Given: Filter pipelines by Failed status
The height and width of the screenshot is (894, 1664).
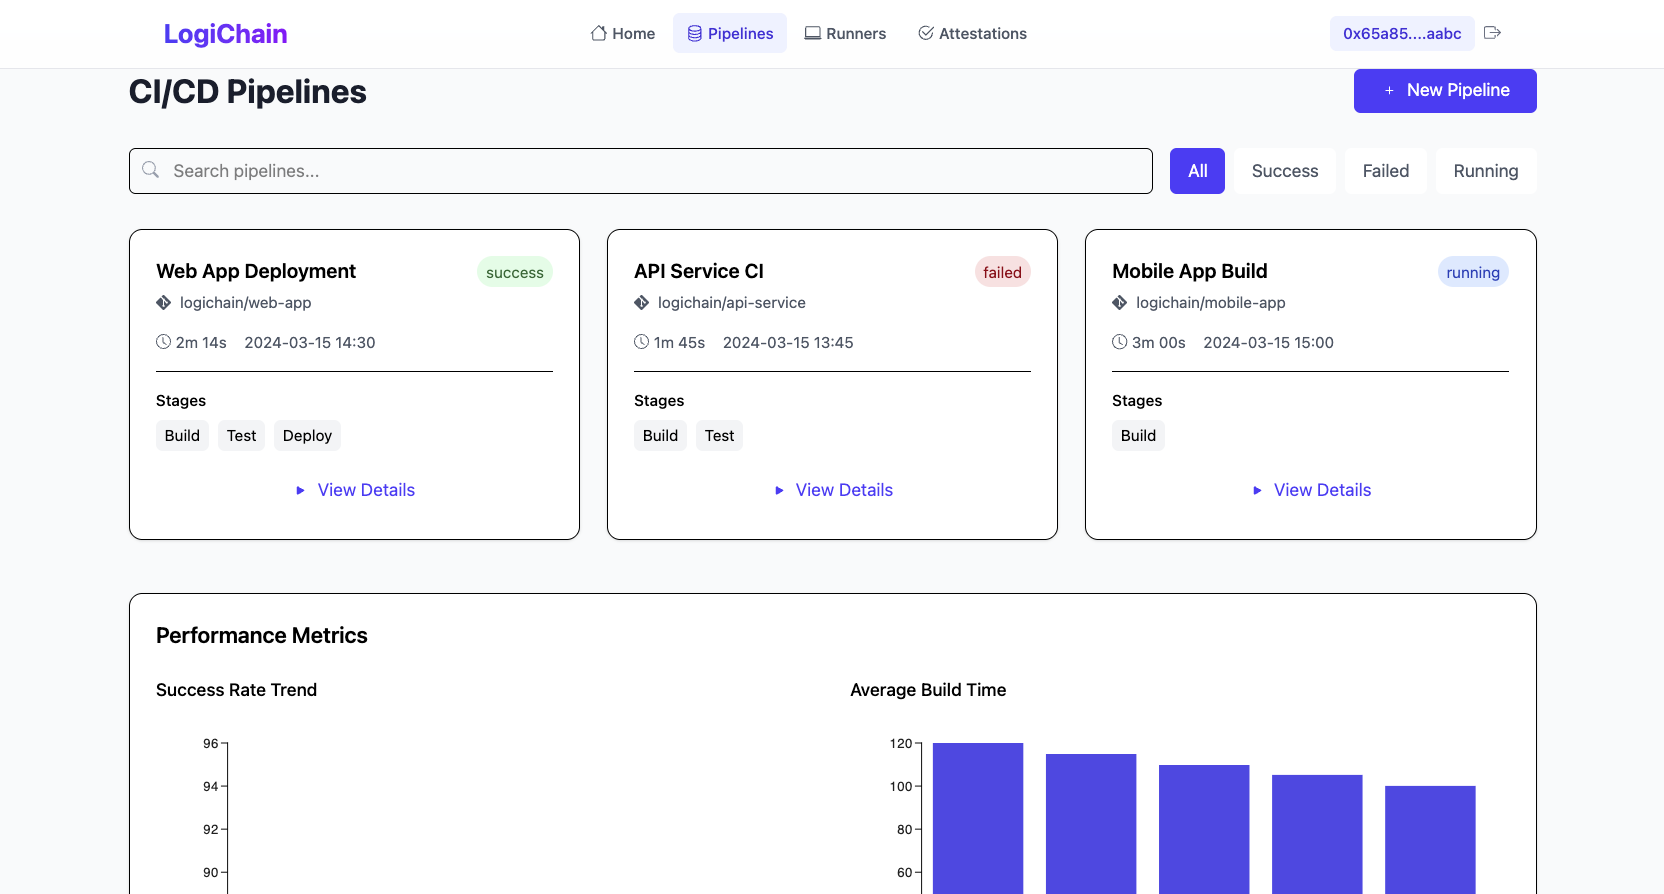Looking at the screenshot, I should pos(1385,171).
